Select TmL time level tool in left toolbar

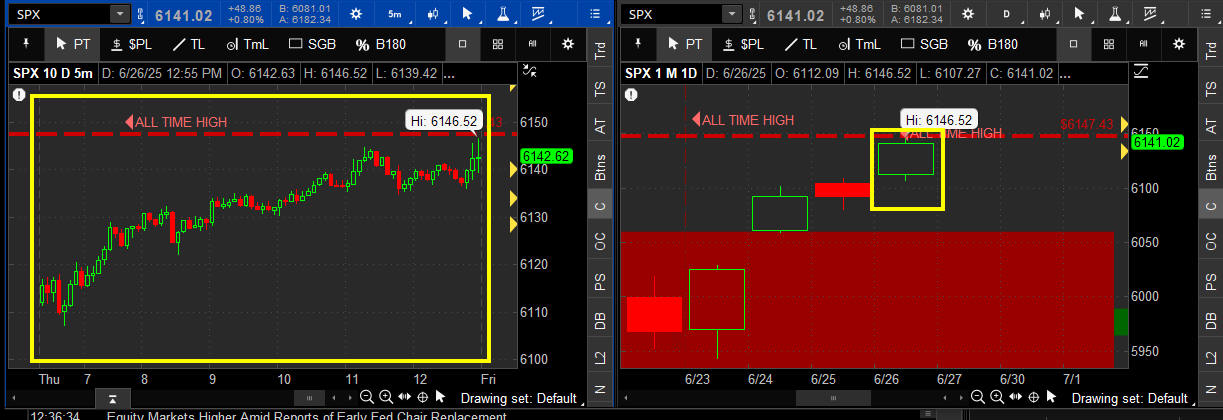(248, 44)
